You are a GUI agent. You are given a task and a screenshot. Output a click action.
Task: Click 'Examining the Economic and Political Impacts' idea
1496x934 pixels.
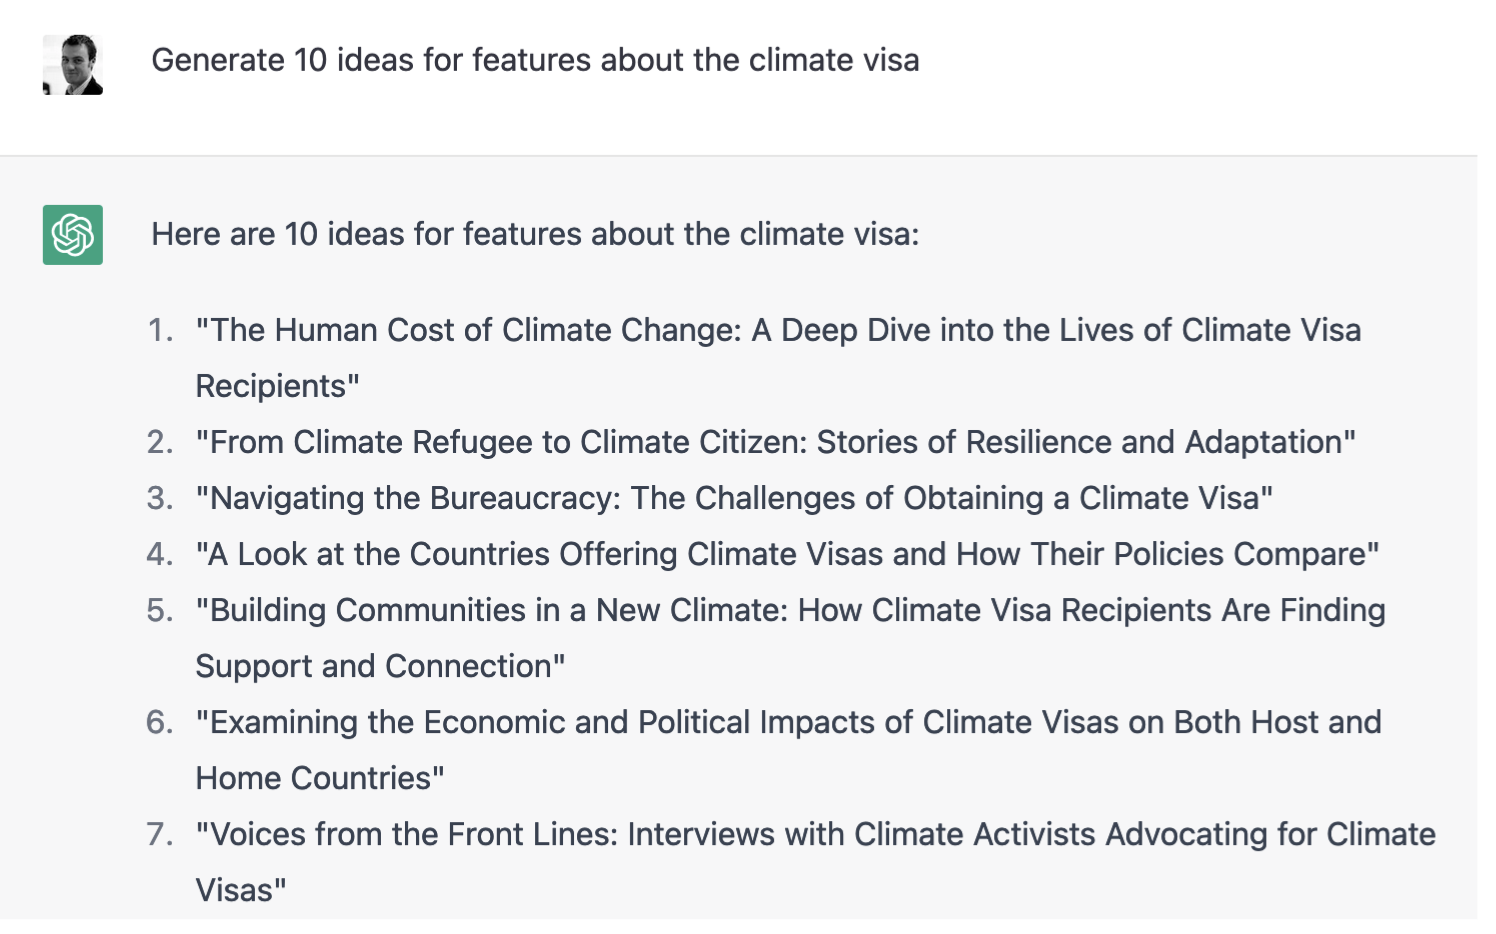click(x=788, y=722)
